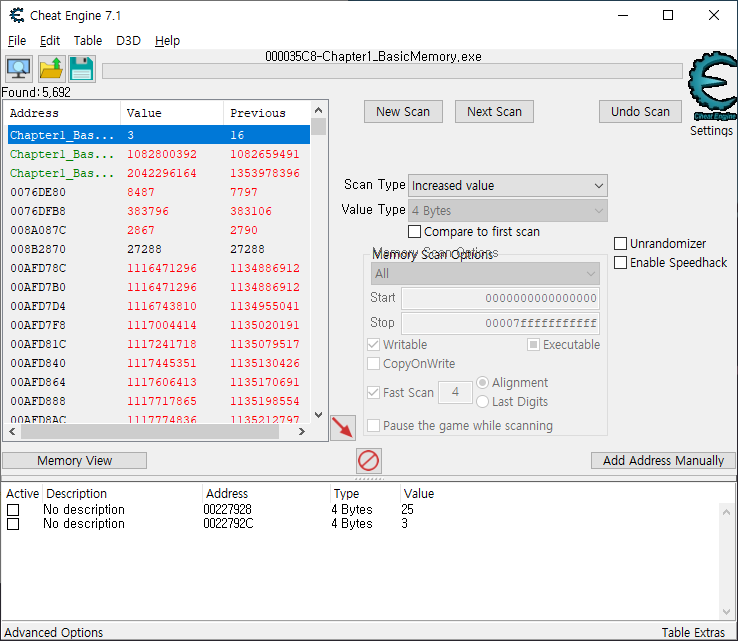Select the Last Digits radio button

point(482,401)
